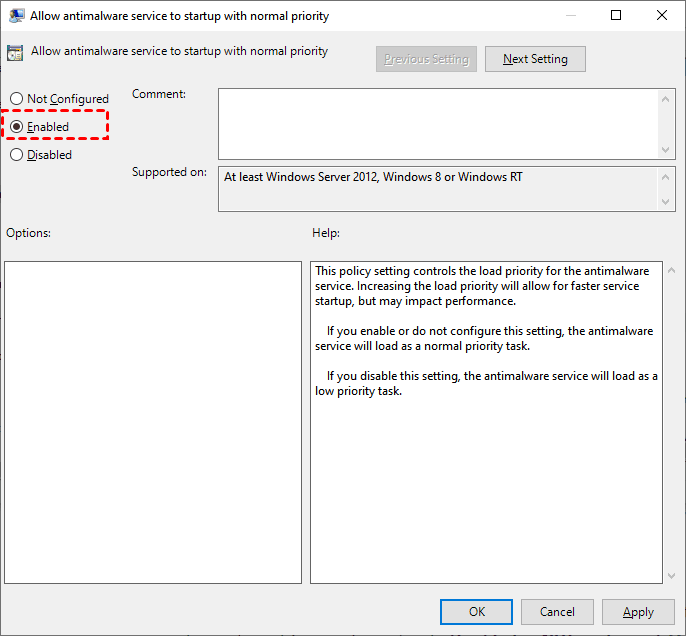The height and width of the screenshot is (636, 686).
Task: Click the 'Comment:' label
Action: tap(159, 94)
